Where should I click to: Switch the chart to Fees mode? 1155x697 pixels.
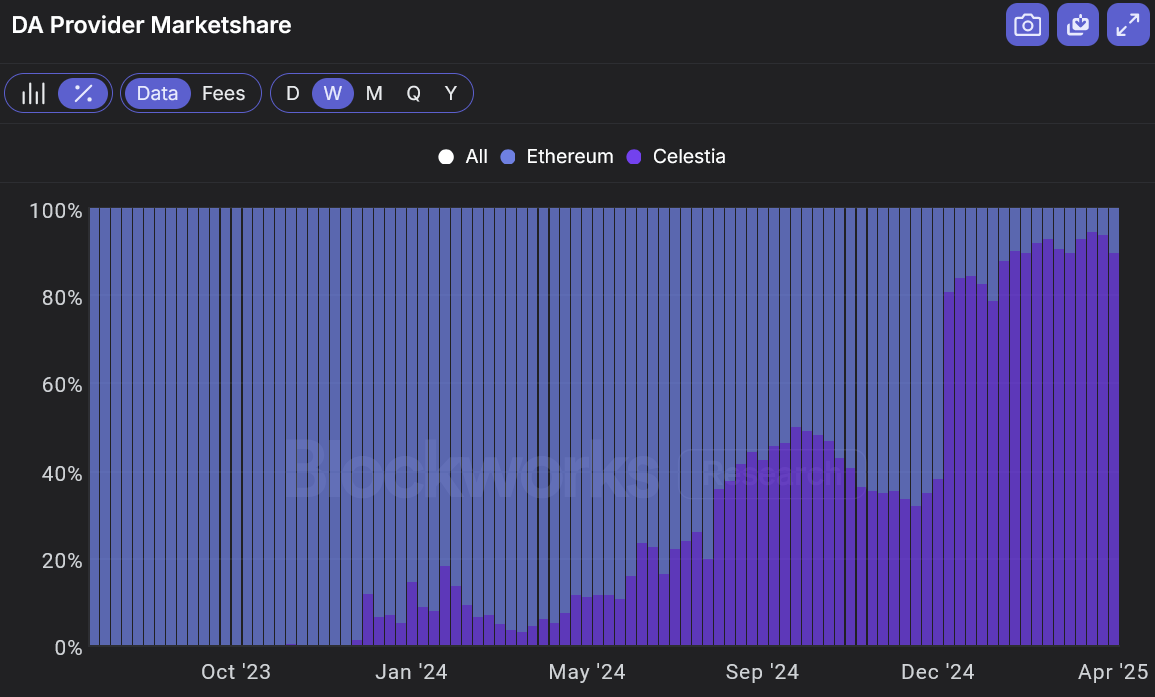[223, 93]
